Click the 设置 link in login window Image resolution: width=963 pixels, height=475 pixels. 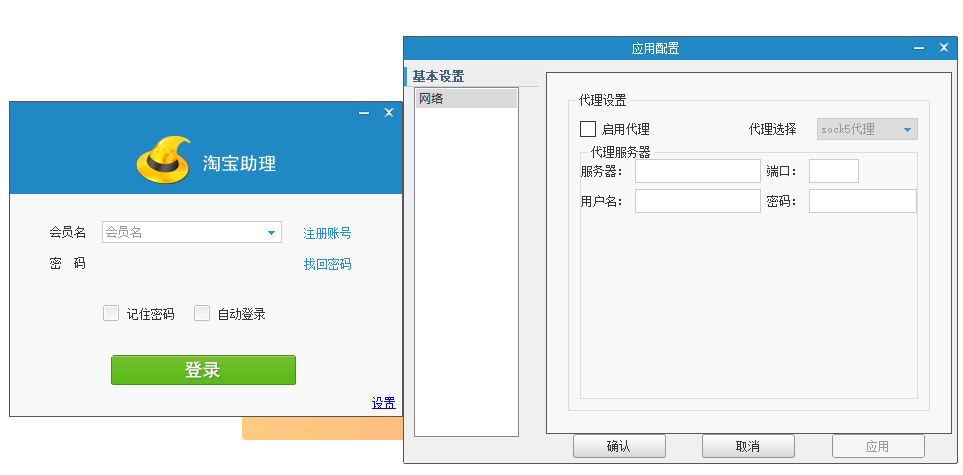(x=384, y=403)
